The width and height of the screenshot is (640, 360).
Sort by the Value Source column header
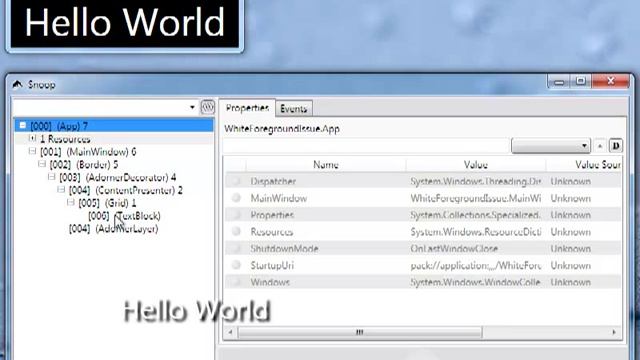(x=584, y=164)
